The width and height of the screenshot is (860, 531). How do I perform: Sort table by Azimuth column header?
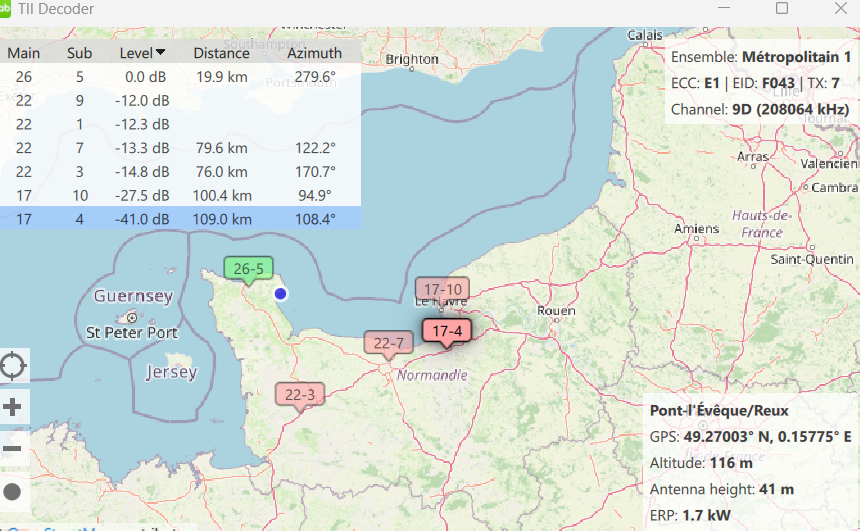314,53
